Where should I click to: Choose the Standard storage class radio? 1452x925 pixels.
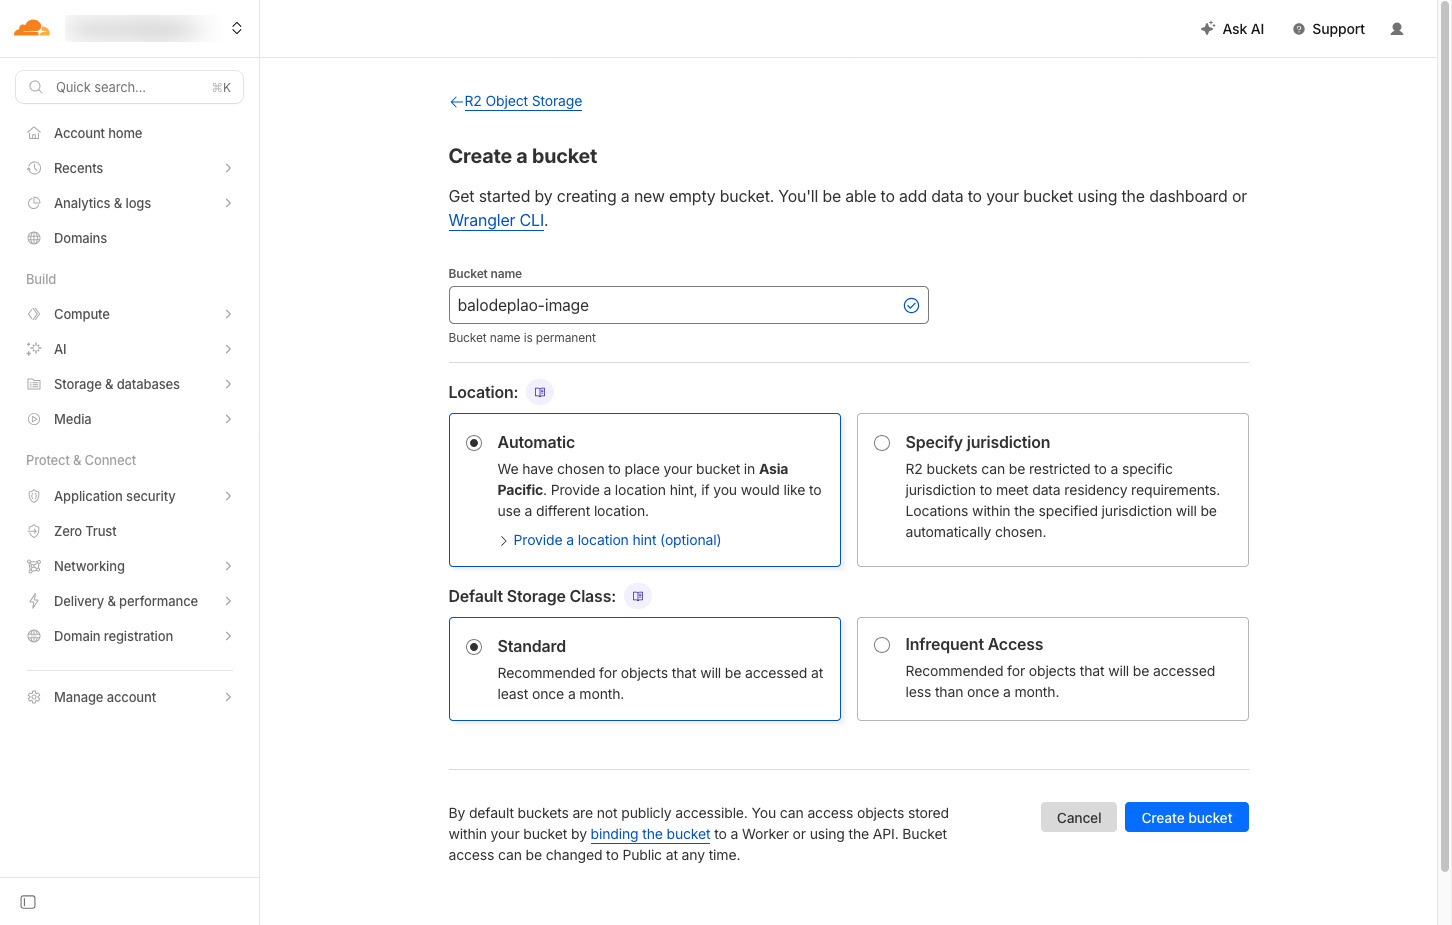coord(474,647)
